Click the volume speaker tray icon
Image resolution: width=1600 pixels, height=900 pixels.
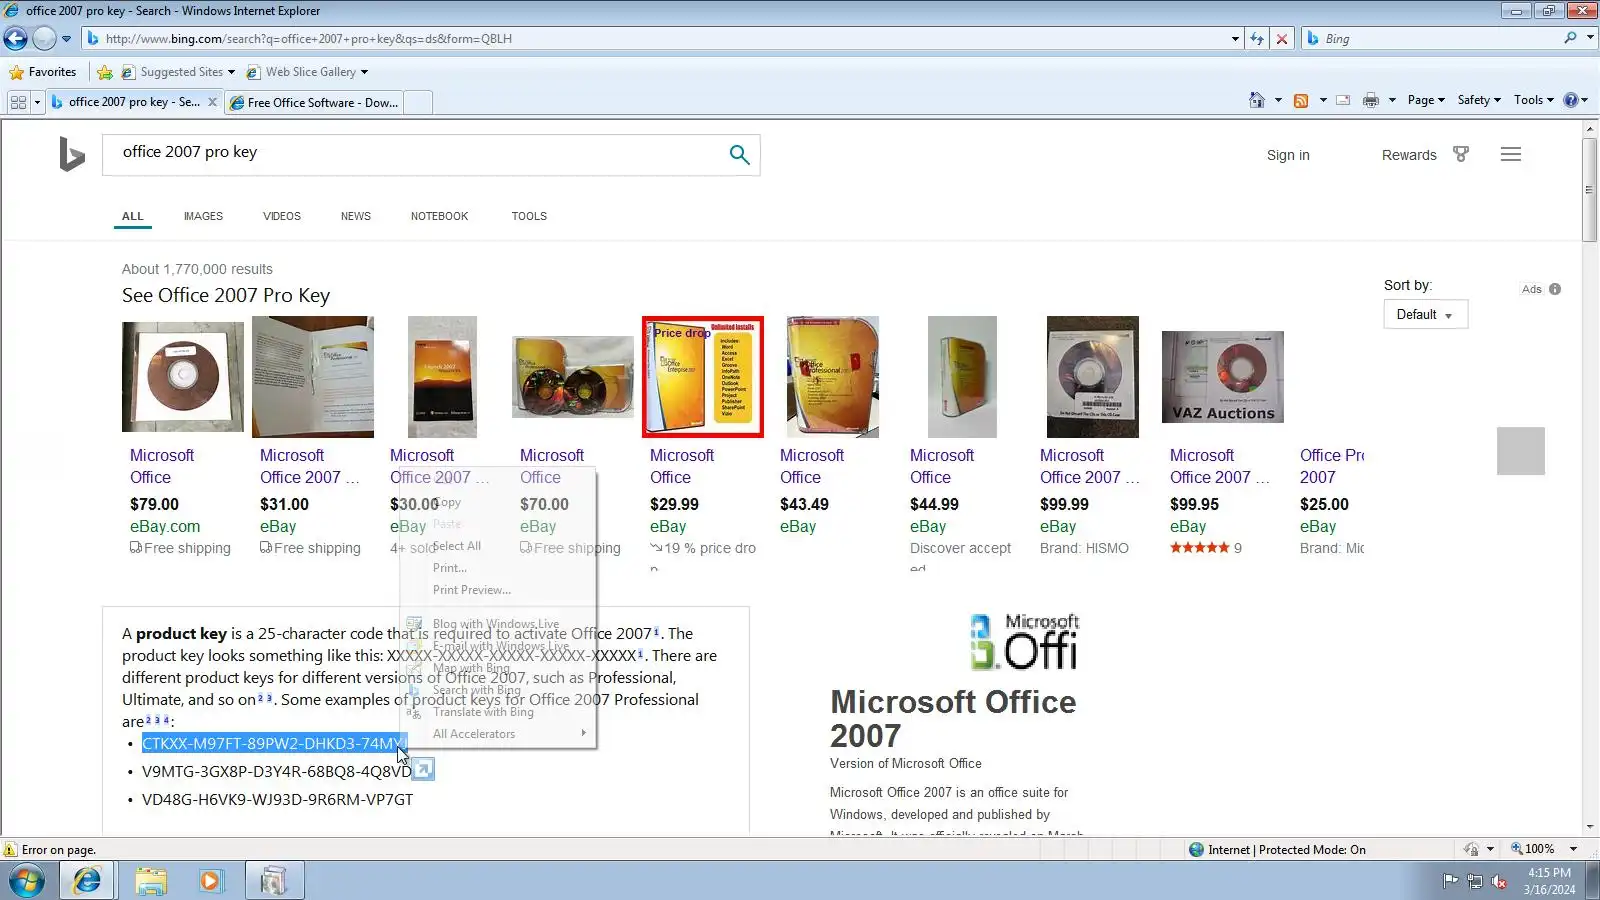[x=1499, y=881]
